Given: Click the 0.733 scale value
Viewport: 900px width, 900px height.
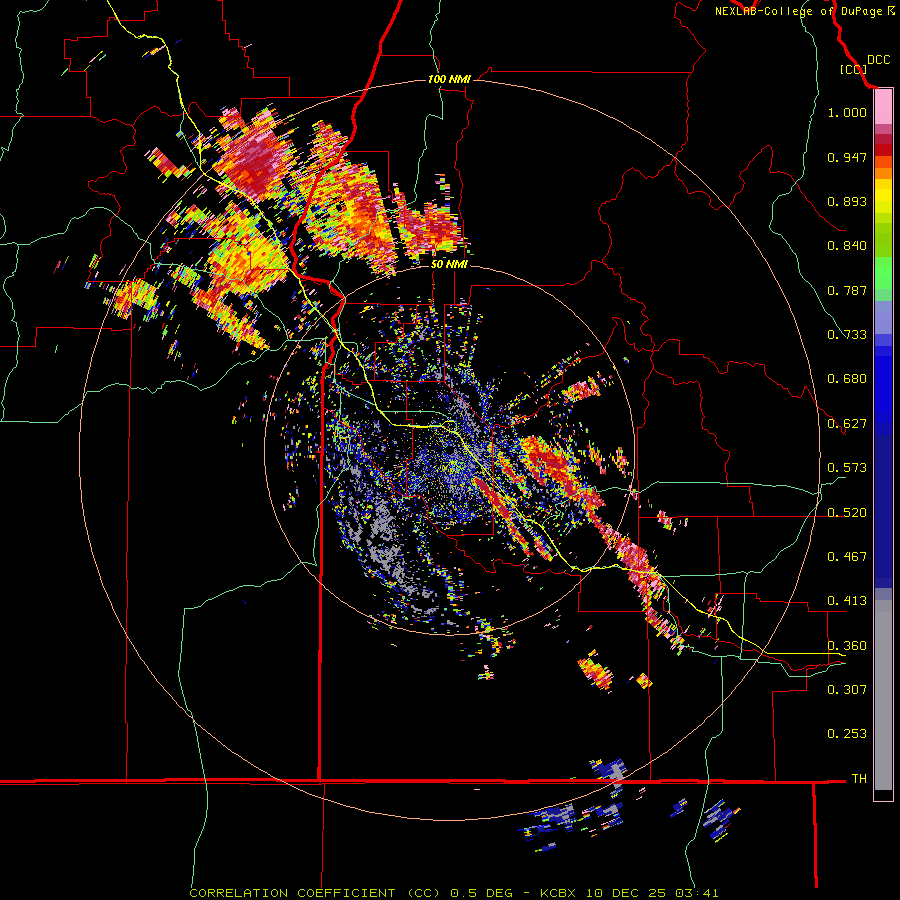Looking at the screenshot, I should pos(847,335).
